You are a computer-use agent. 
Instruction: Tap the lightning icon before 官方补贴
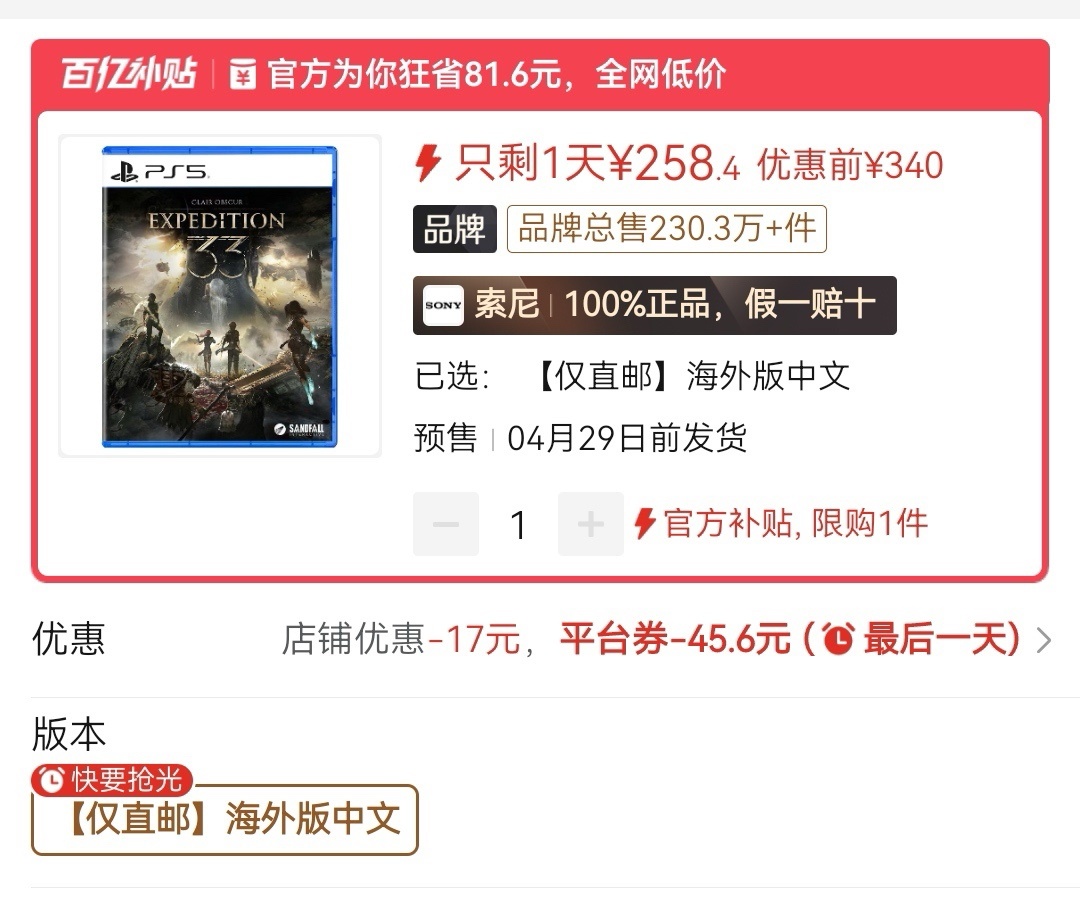click(x=645, y=523)
